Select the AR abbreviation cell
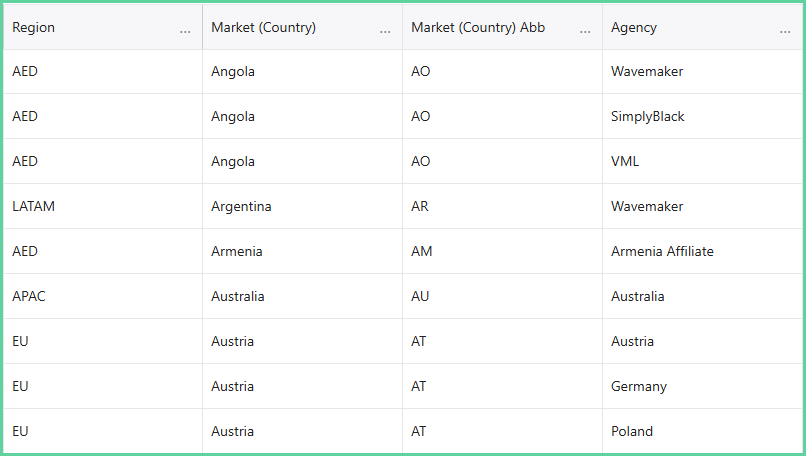The image size is (806, 456). [503, 206]
